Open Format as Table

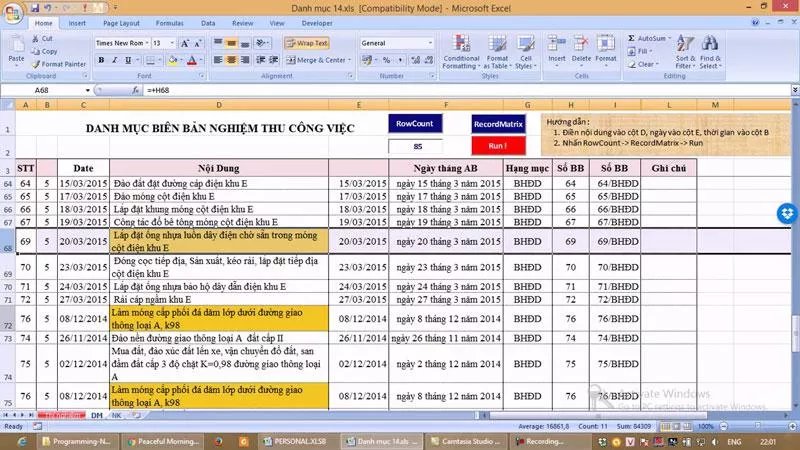497,52
